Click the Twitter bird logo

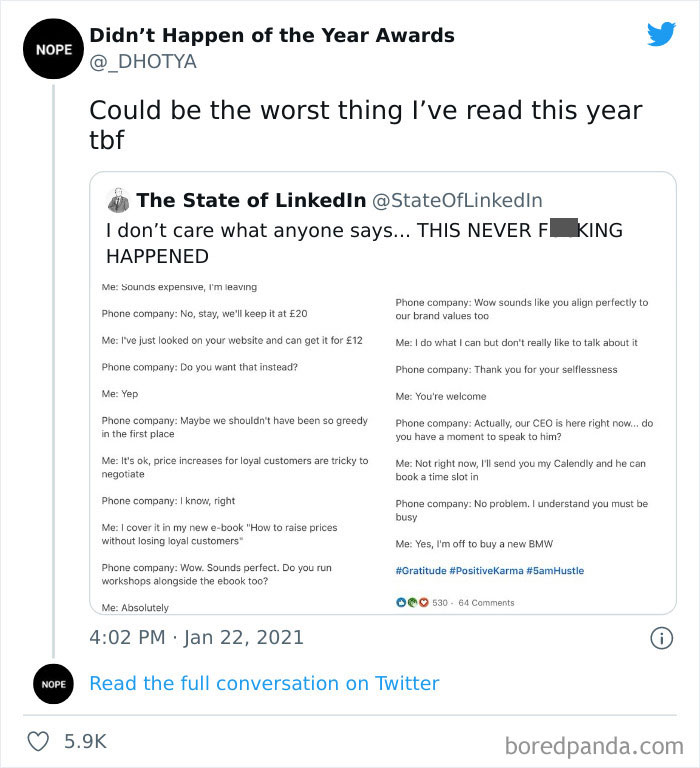pos(661,34)
